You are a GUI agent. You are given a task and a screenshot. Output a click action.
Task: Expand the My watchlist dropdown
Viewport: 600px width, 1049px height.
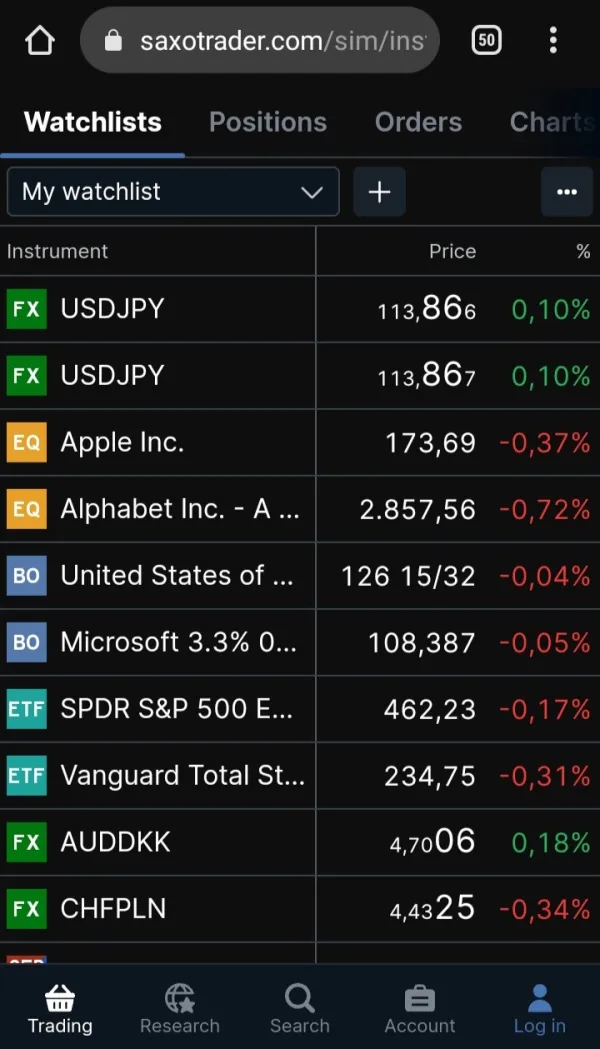click(173, 192)
